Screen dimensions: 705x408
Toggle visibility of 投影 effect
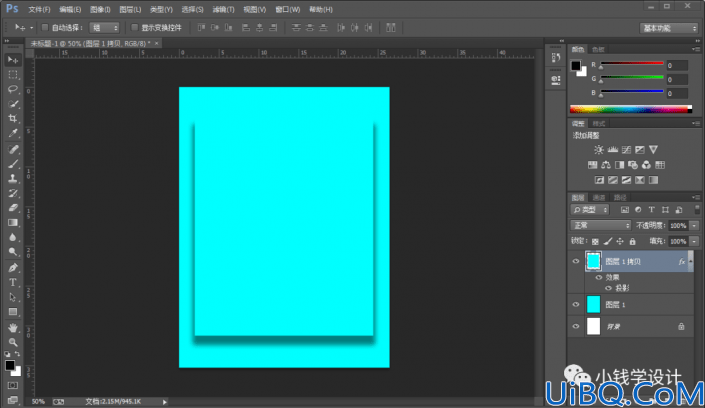point(608,288)
